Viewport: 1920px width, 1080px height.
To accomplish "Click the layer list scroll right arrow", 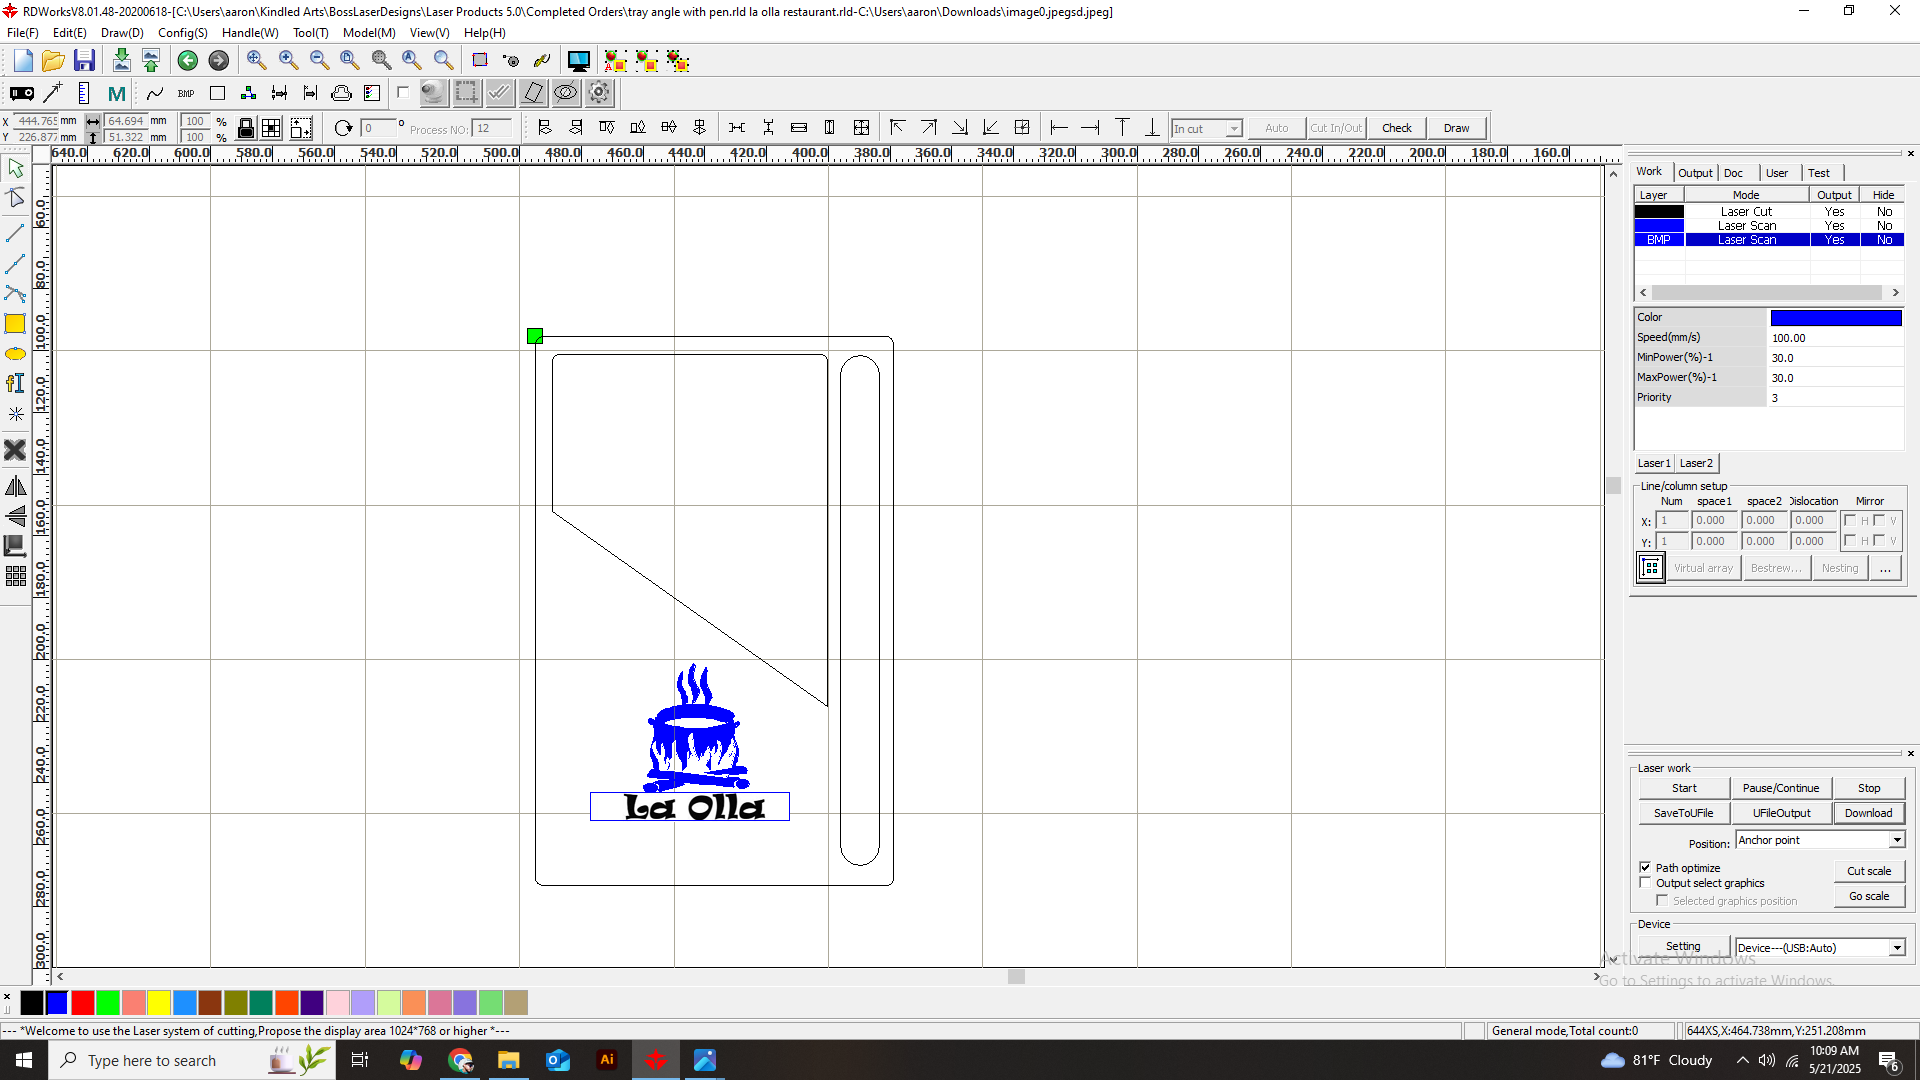I will coord(1895,293).
